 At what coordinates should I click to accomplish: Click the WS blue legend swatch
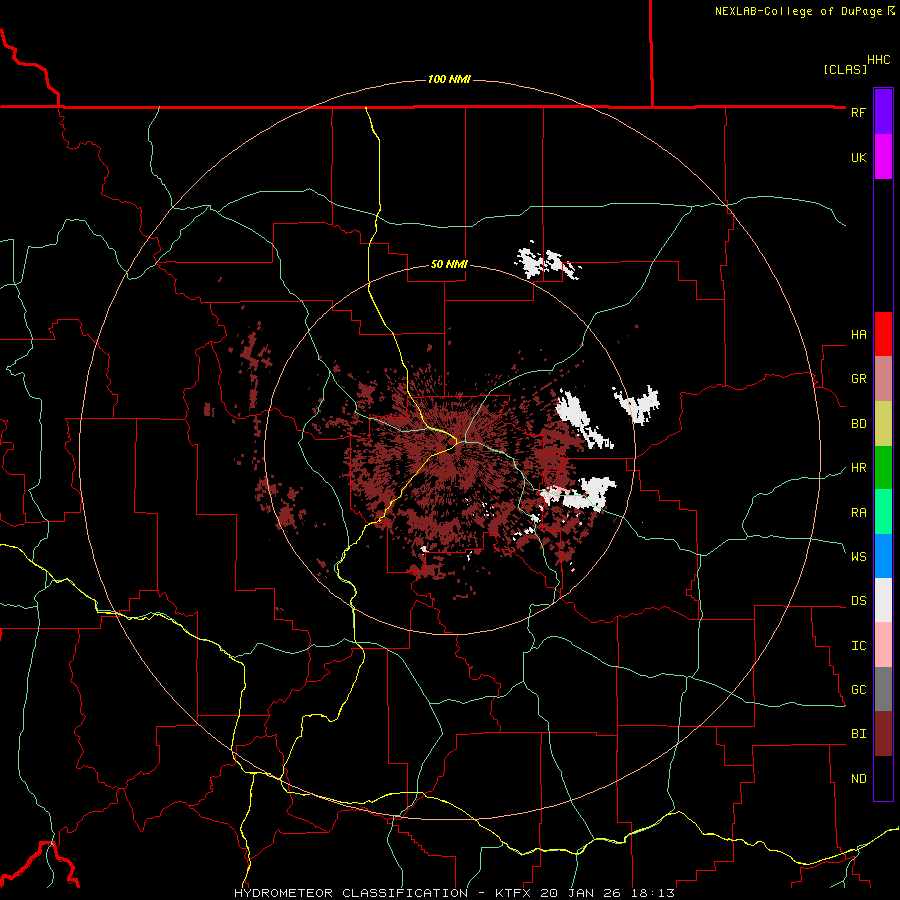883,556
